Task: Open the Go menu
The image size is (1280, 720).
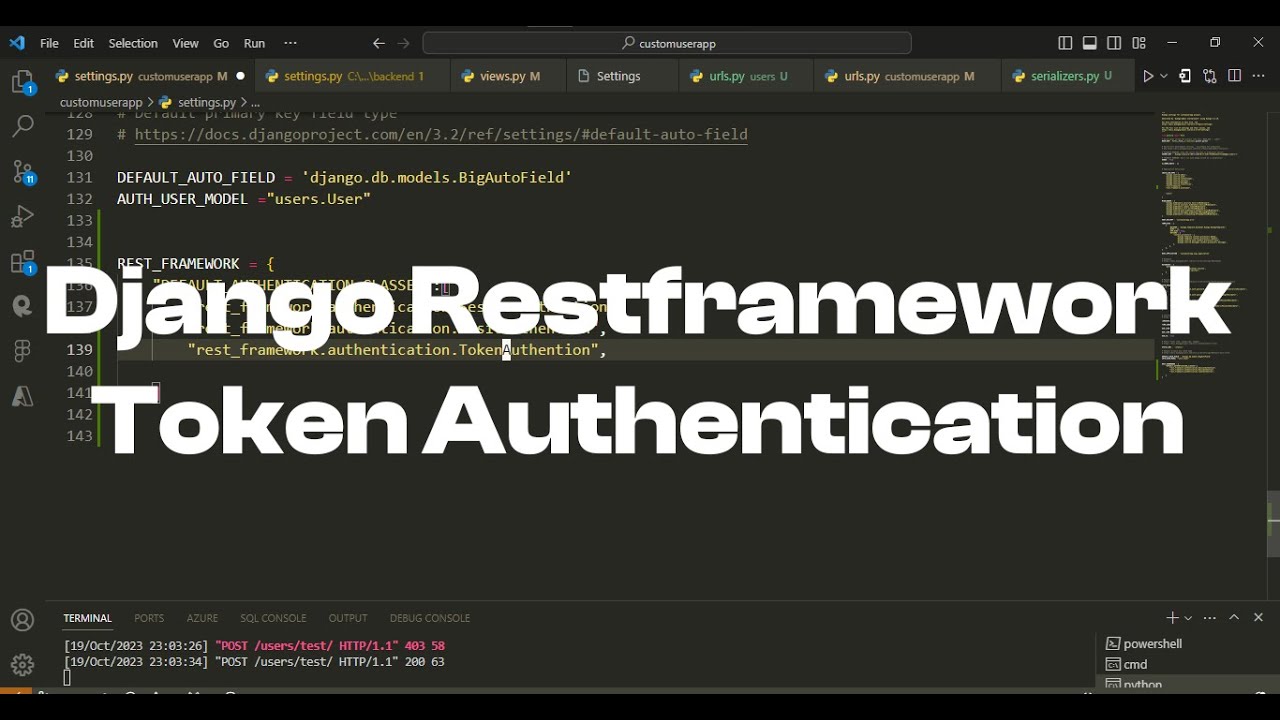Action: click(x=221, y=43)
